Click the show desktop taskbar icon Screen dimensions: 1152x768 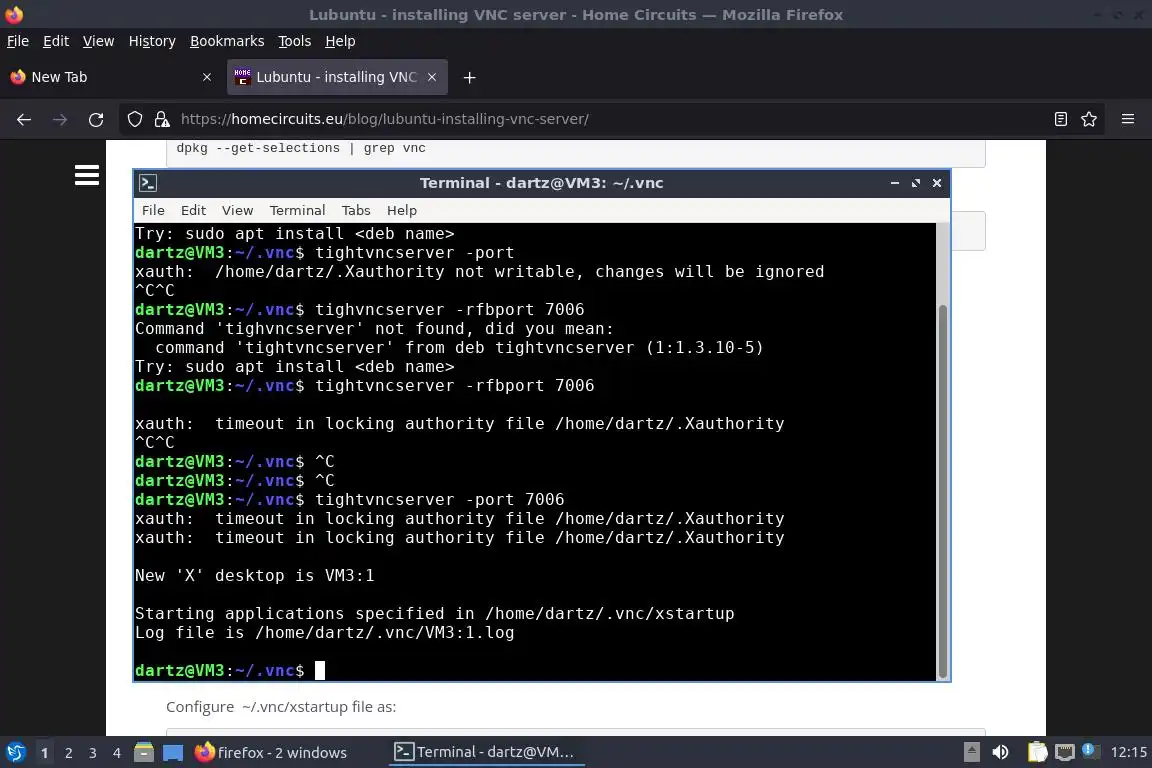click(x=173, y=753)
